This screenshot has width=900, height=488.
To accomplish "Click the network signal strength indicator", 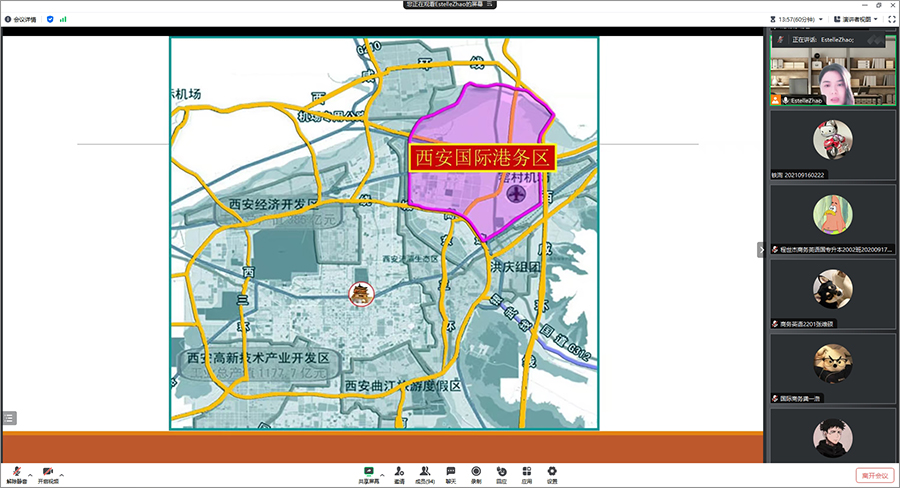I will [x=64, y=18].
